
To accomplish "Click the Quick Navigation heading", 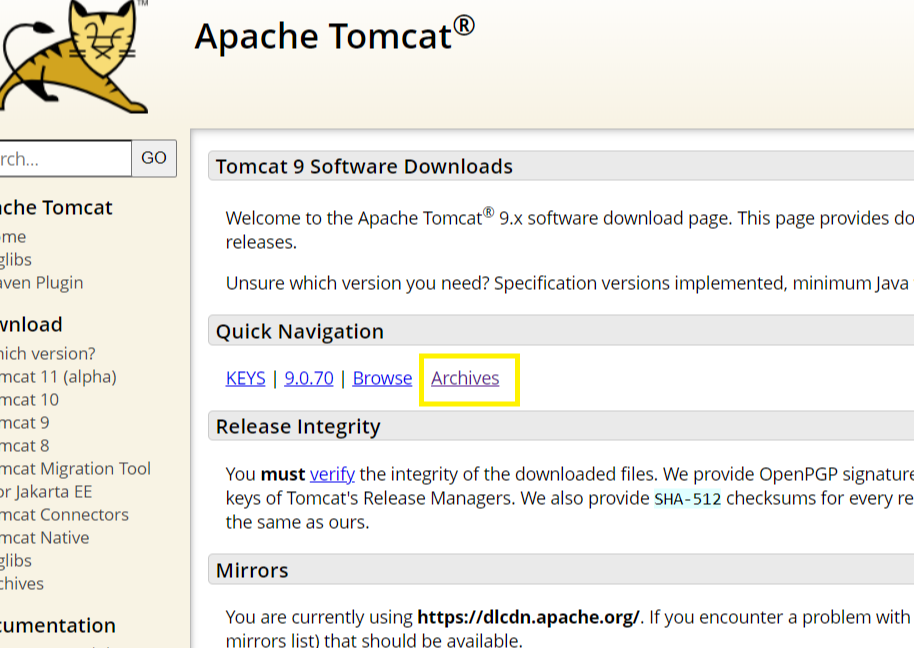I will pos(300,332).
